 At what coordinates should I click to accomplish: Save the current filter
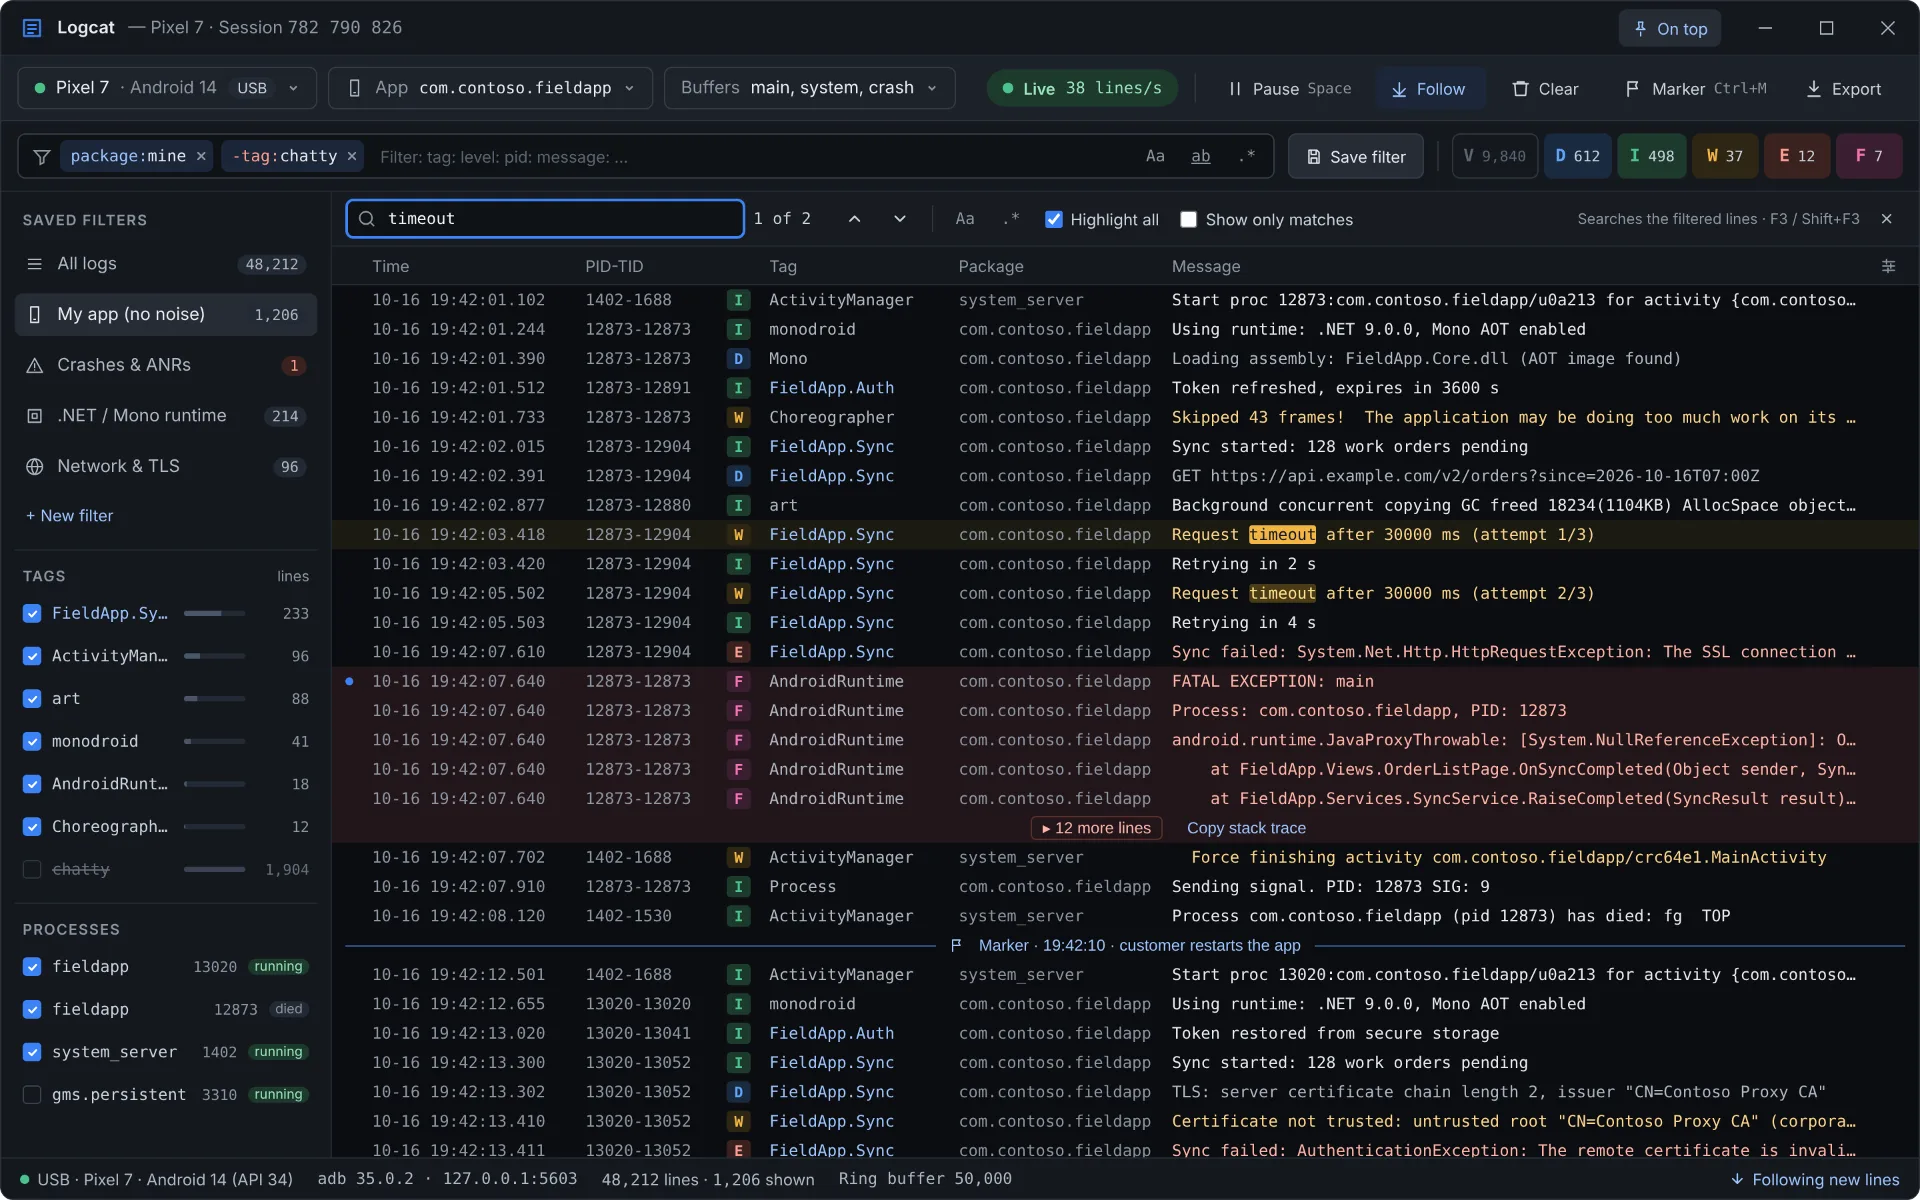point(1355,157)
